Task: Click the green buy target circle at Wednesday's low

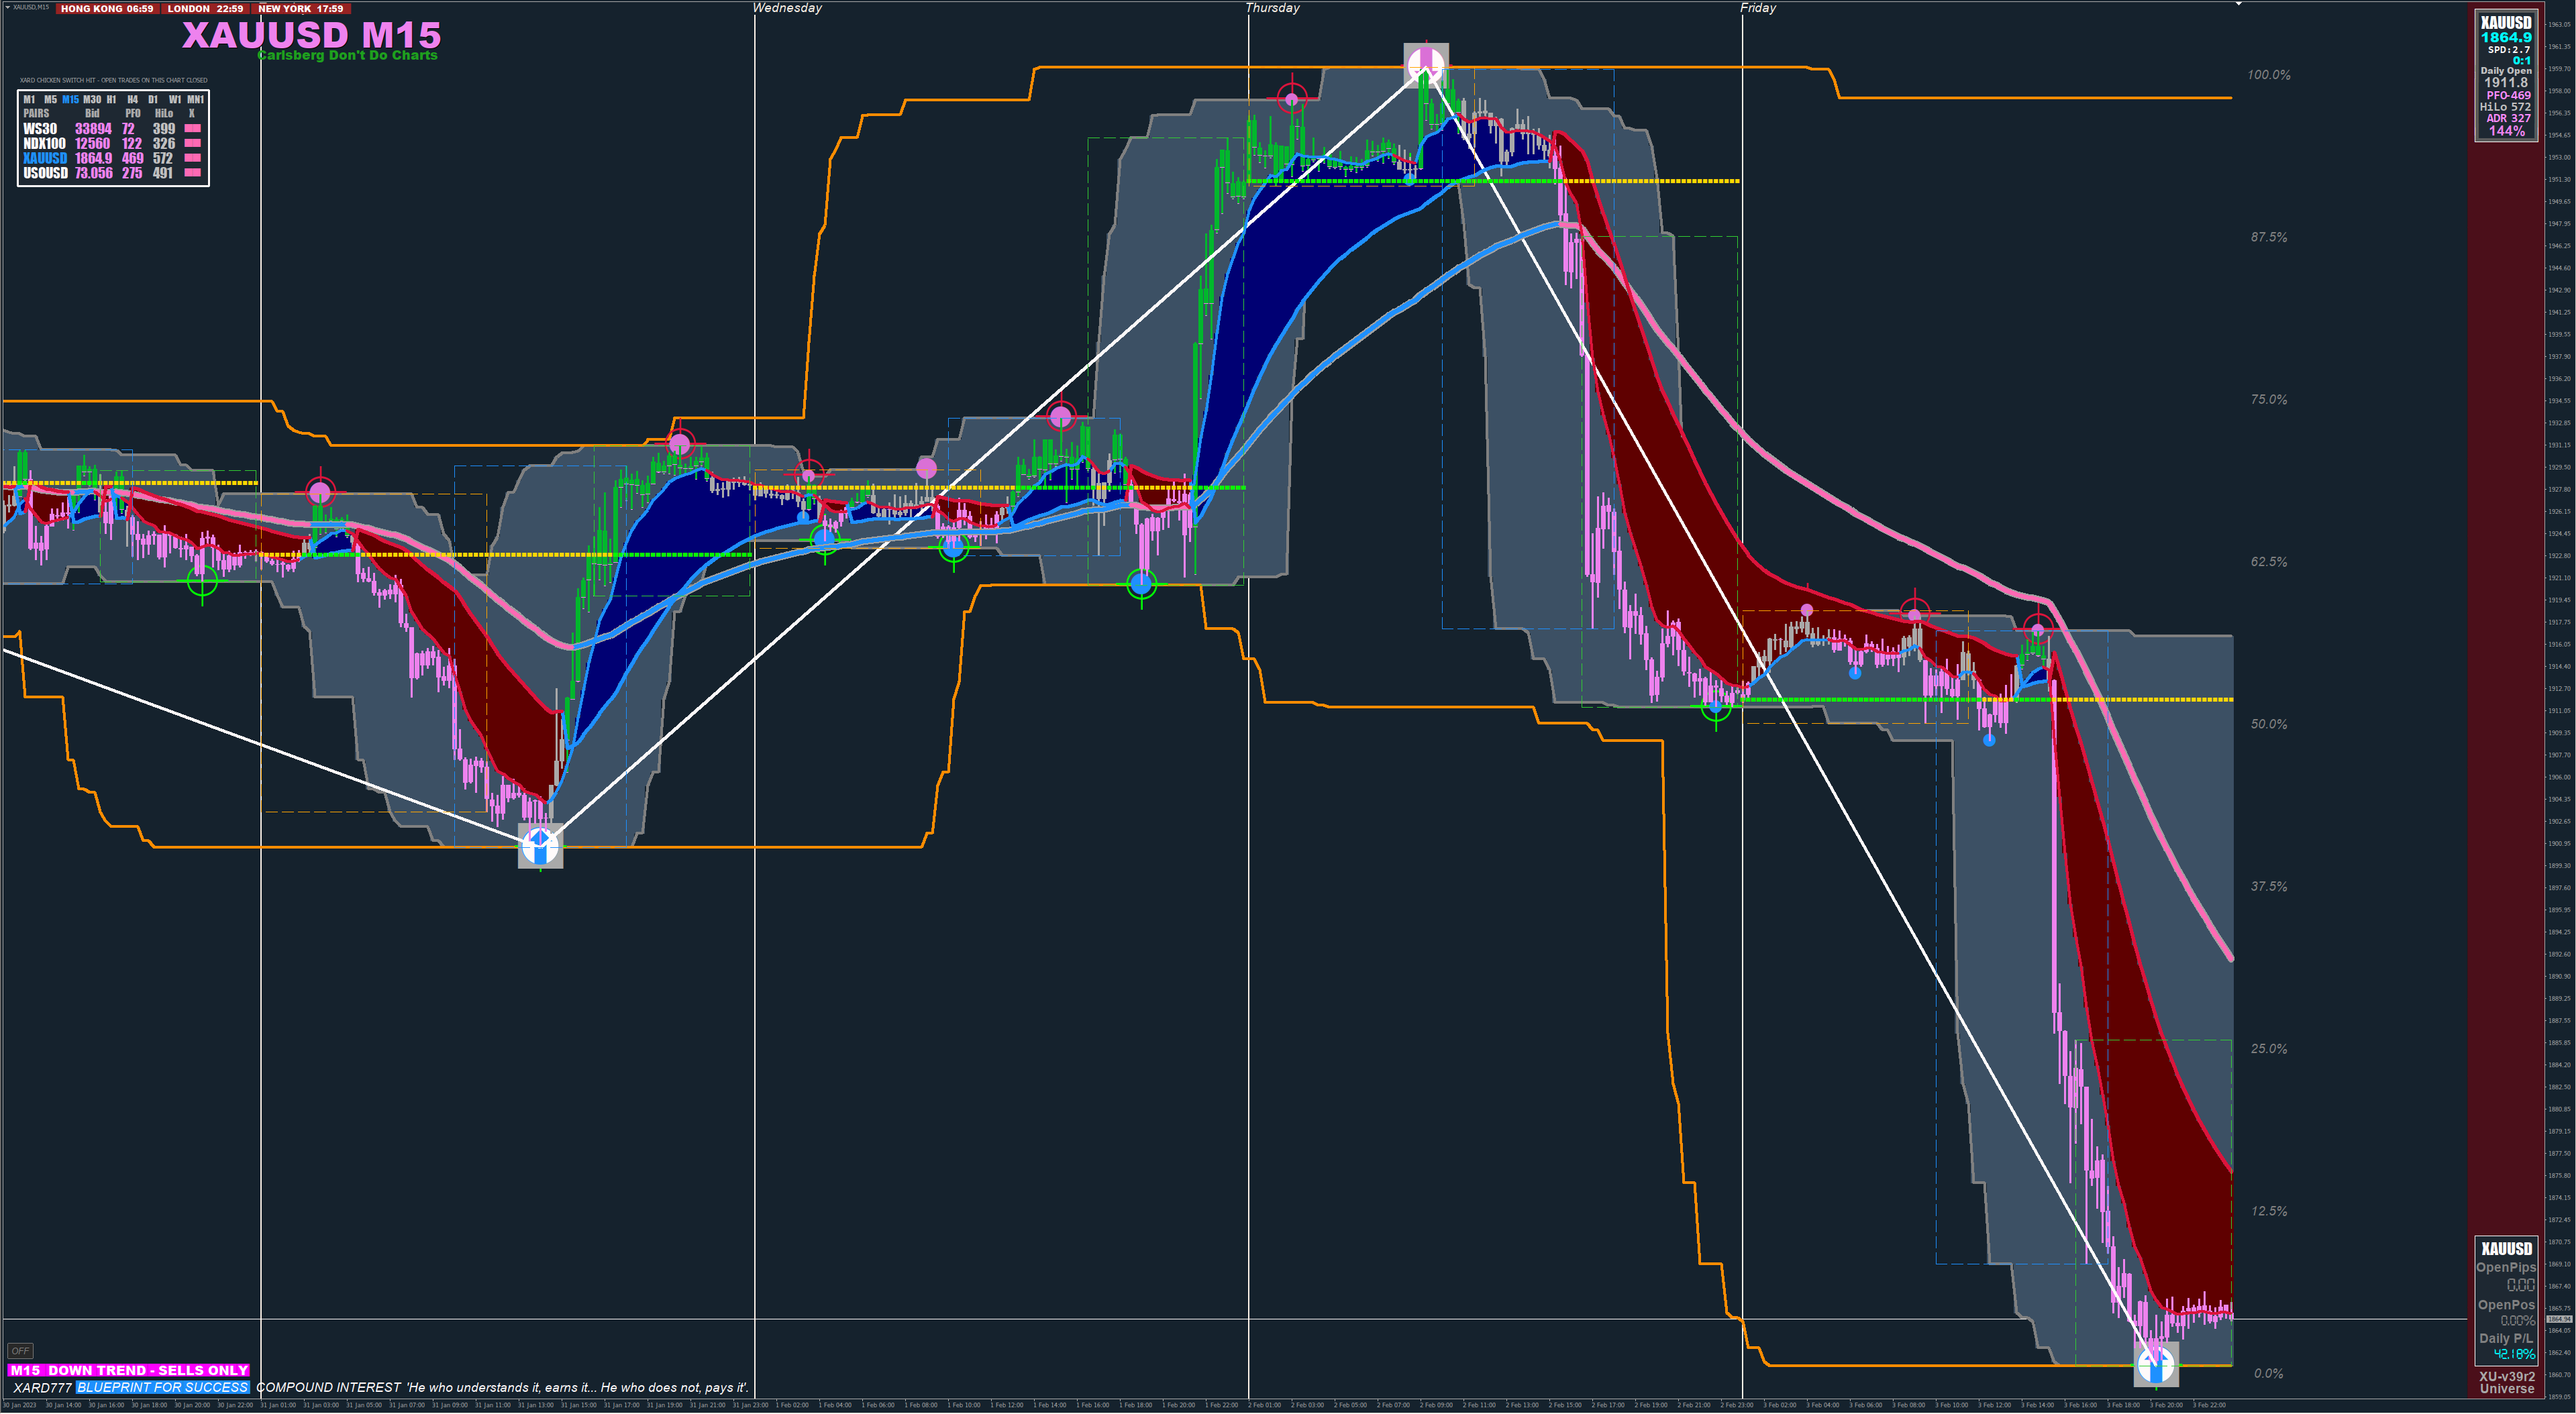Action: (x=1141, y=584)
